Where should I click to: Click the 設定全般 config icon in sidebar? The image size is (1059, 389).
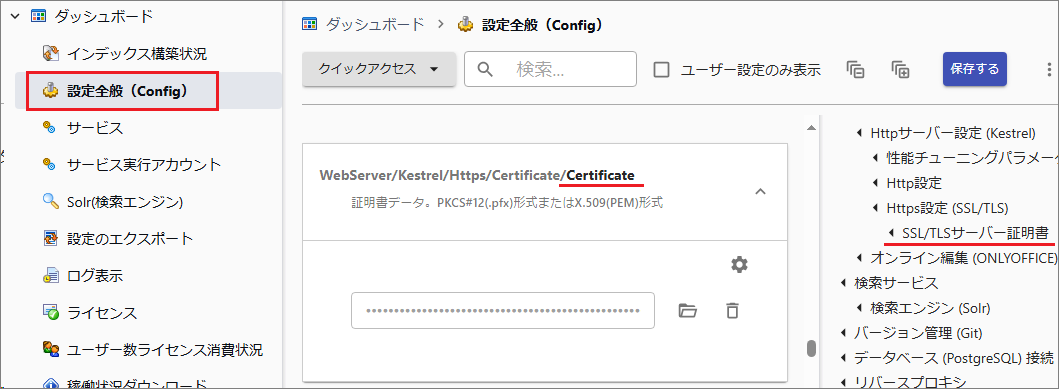coord(50,90)
